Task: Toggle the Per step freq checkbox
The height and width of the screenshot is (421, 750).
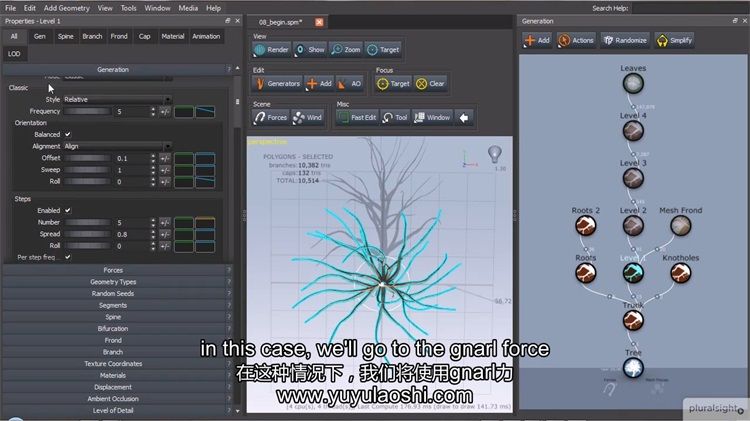Action: pos(67,257)
